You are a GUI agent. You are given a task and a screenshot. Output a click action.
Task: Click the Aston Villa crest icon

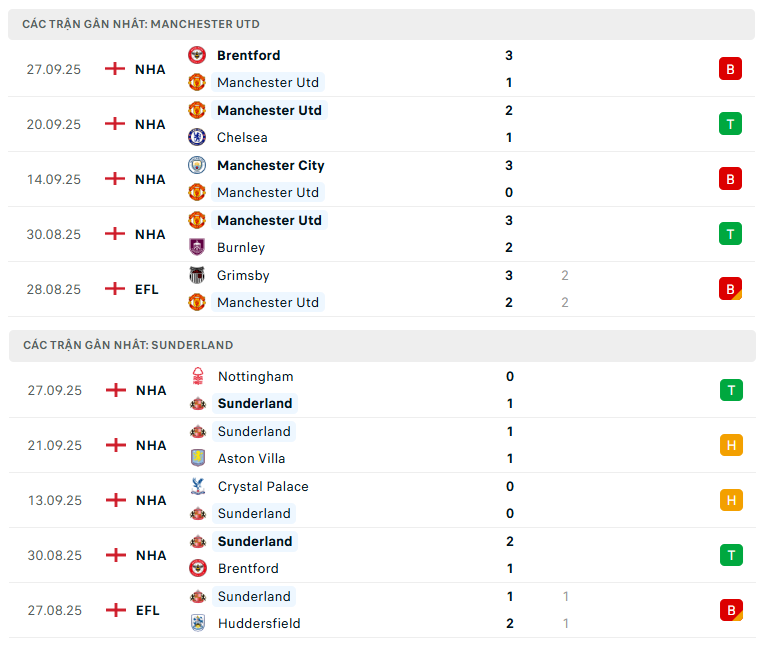198,458
